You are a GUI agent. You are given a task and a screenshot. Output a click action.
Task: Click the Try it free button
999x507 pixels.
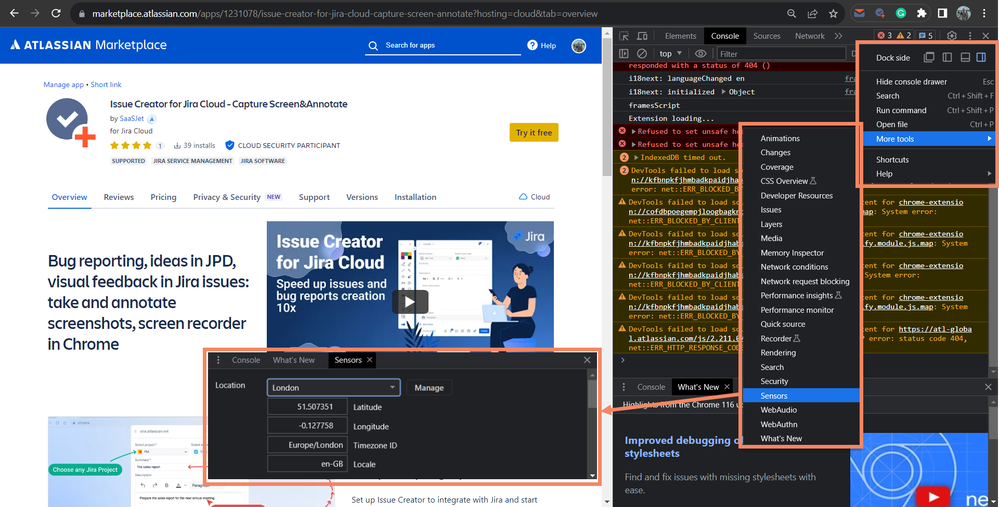[x=534, y=132]
